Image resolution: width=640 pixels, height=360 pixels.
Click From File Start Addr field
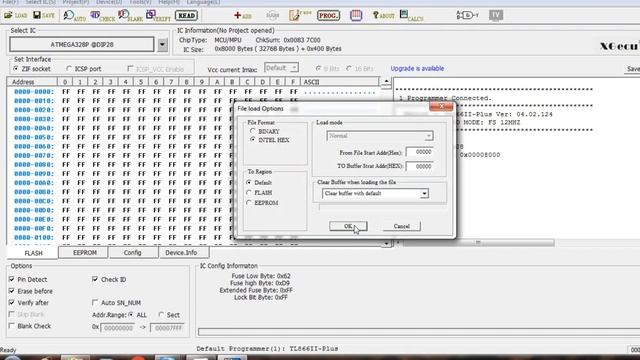coord(419,152)
